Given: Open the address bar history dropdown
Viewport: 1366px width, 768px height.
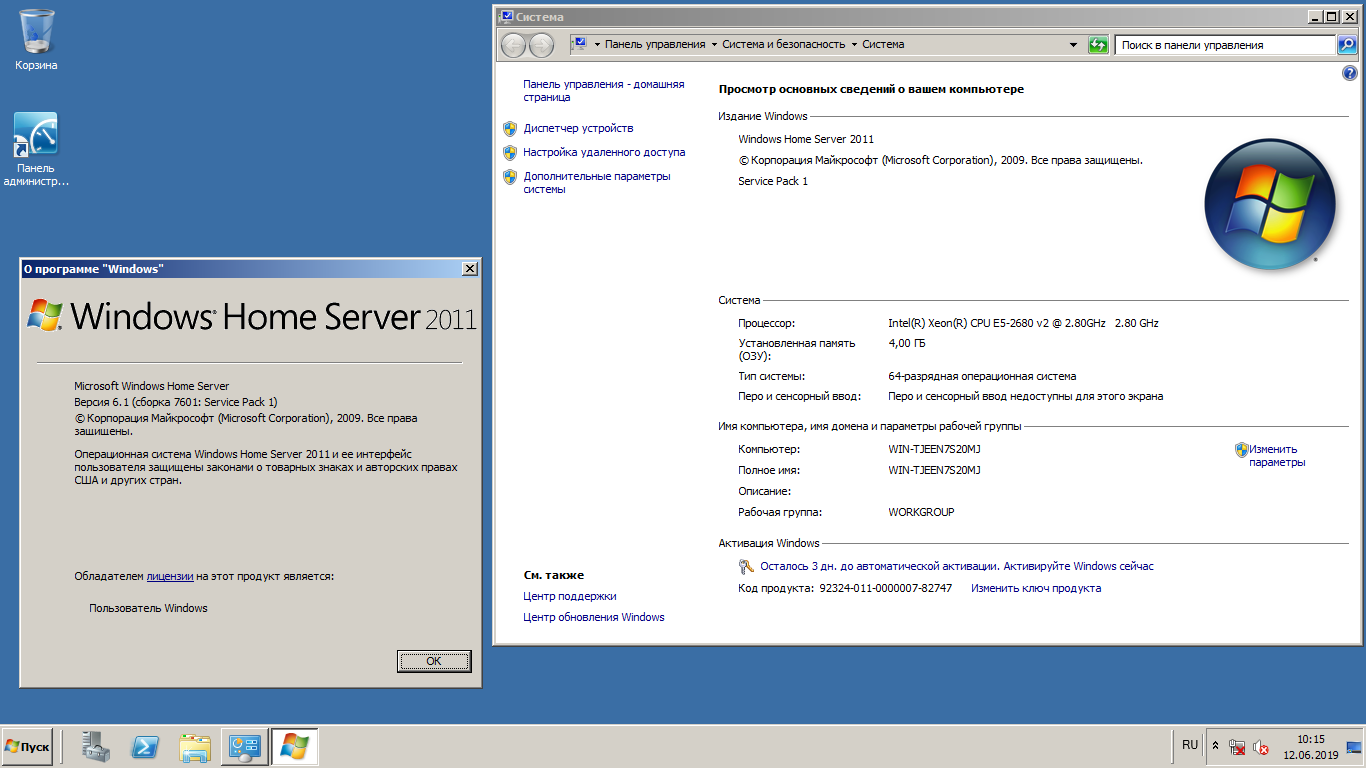Looking at the screenshot, I should click(x=1073, y=45).
